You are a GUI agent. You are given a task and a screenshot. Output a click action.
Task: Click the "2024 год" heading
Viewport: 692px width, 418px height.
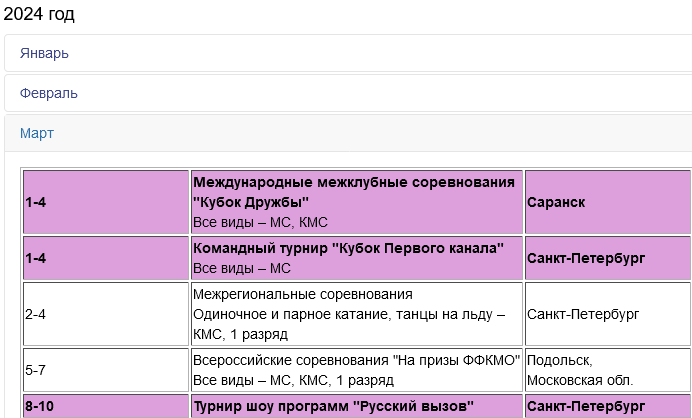[39, 14]
